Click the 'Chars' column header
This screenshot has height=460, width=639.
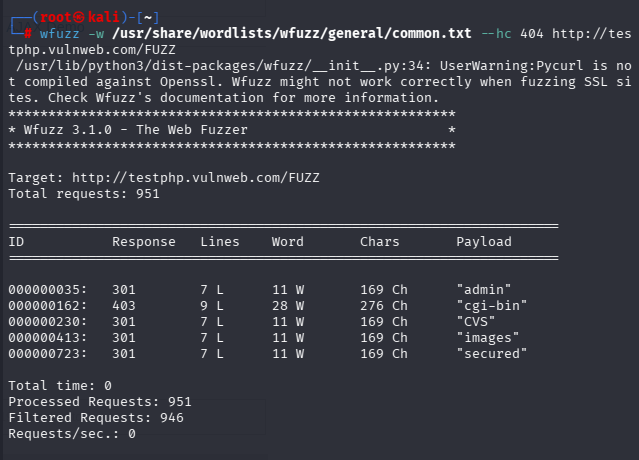coord(379,242)
